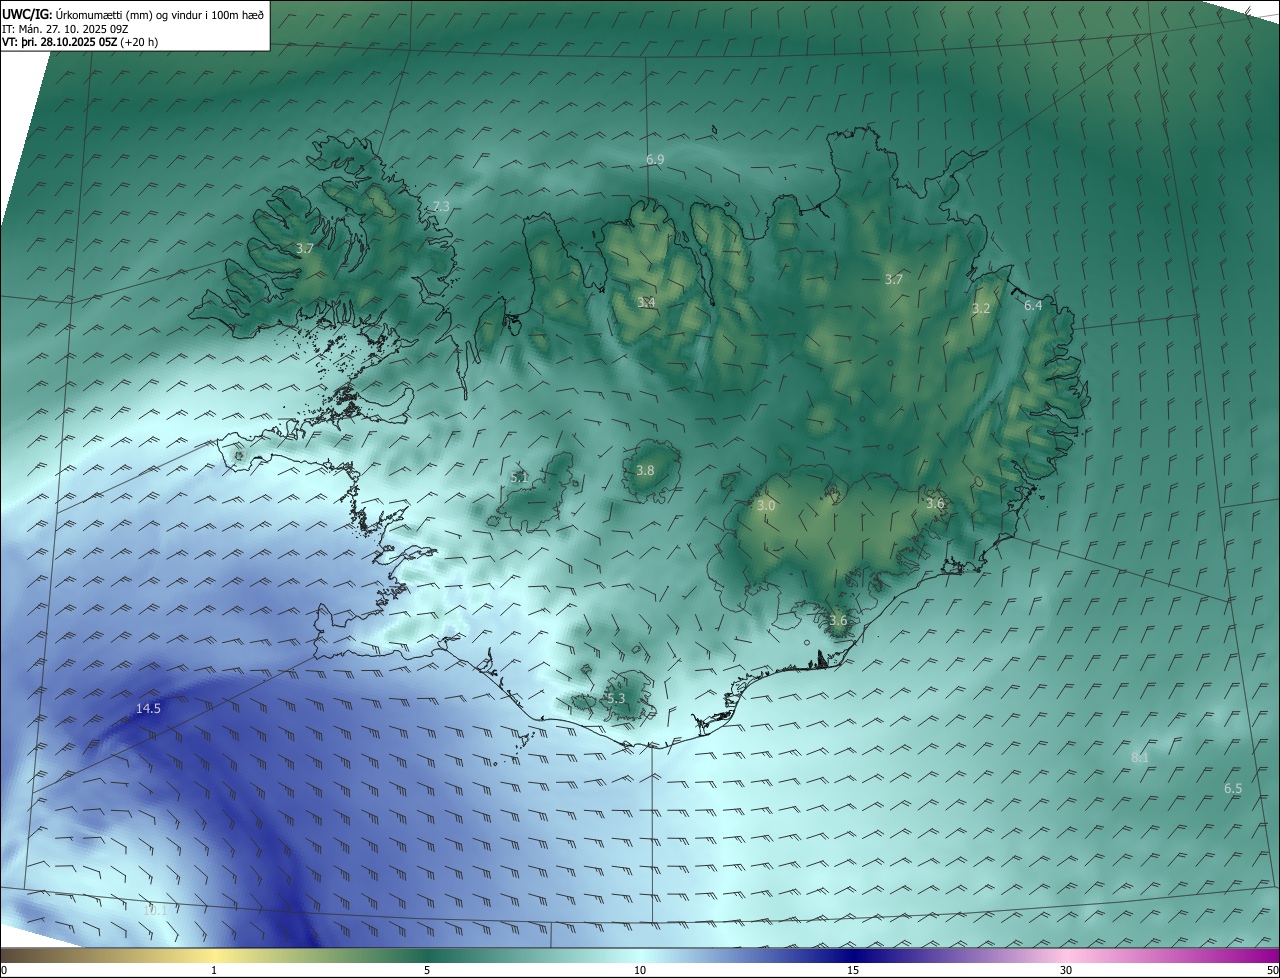Click the 15 tick on the color scale
This screenshot has width=1280, height=978.
point(853,970)
